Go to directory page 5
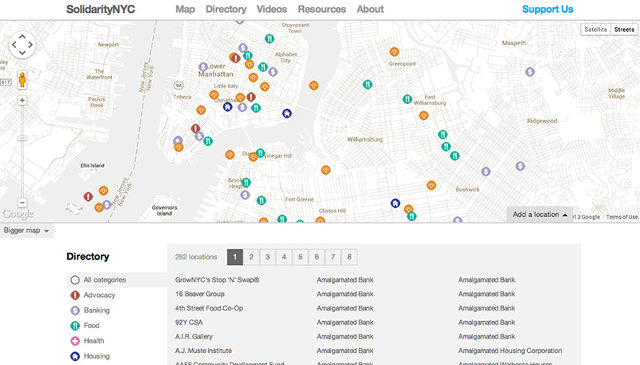This screenshot has width=640, height=365. point(300,257)
